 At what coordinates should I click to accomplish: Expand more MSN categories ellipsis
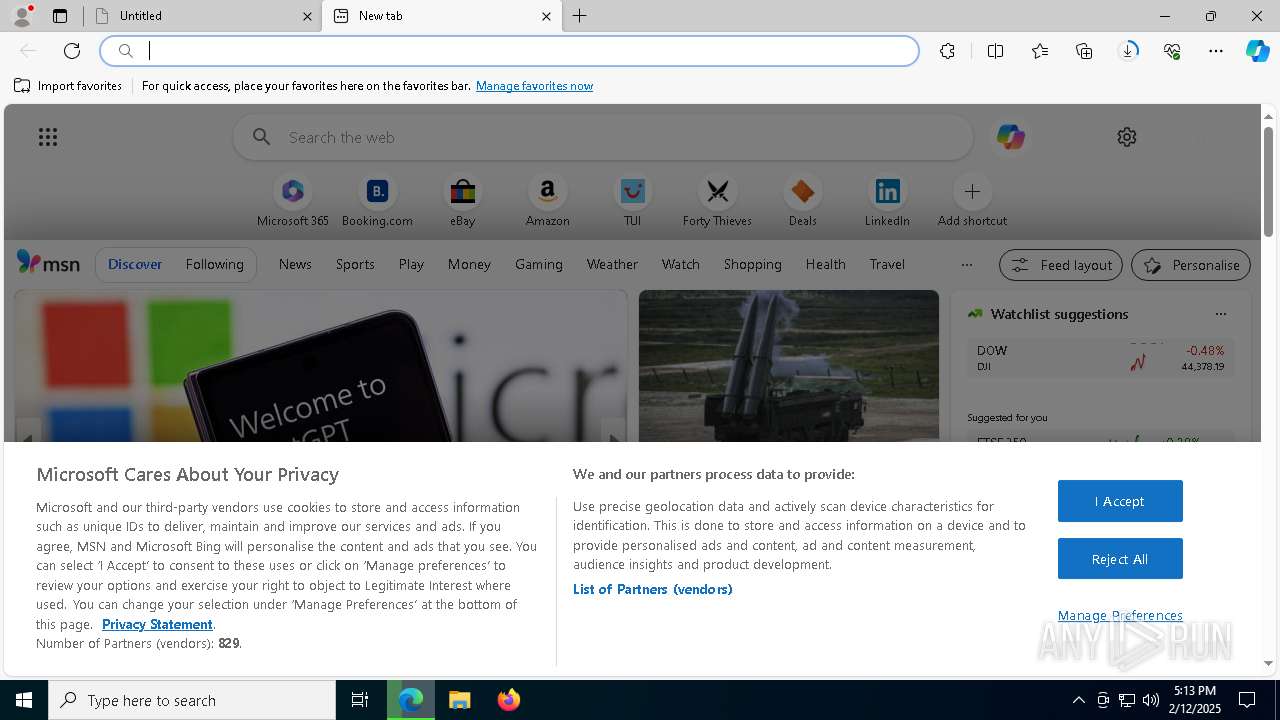click(x=966, y=265)
